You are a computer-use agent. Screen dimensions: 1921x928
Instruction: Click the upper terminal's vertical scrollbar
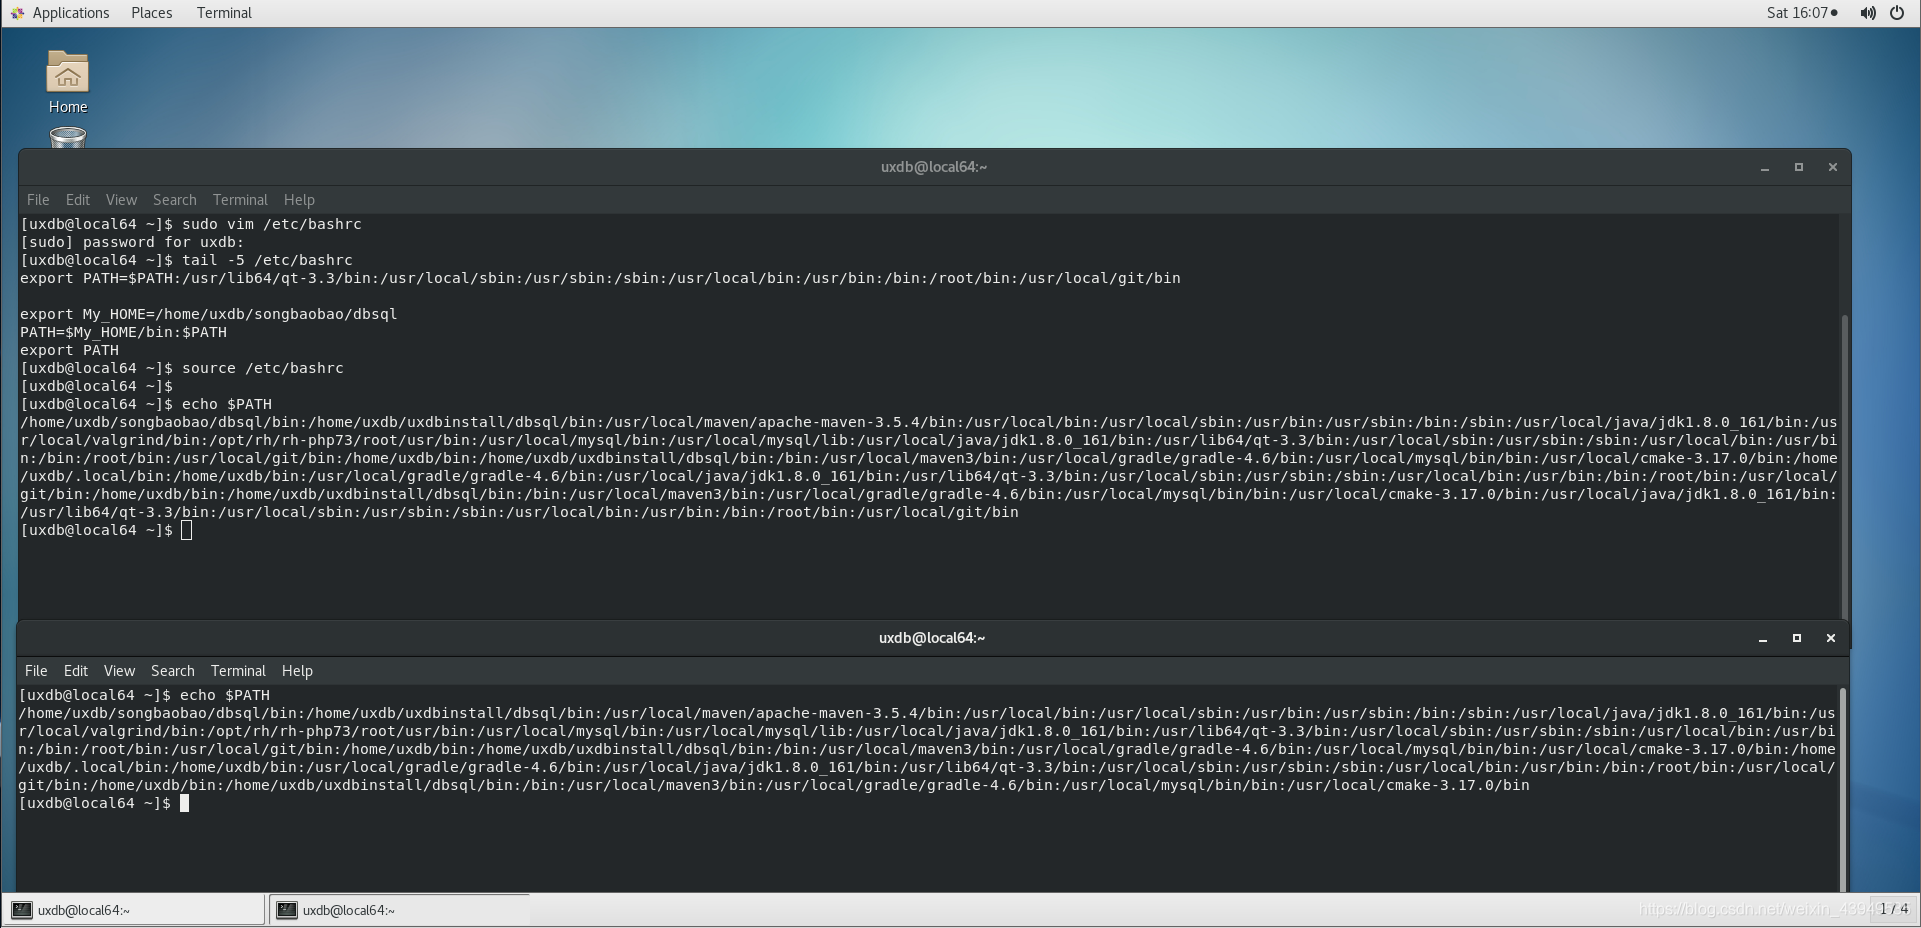pyautogui.click(x=1845, y=465)
